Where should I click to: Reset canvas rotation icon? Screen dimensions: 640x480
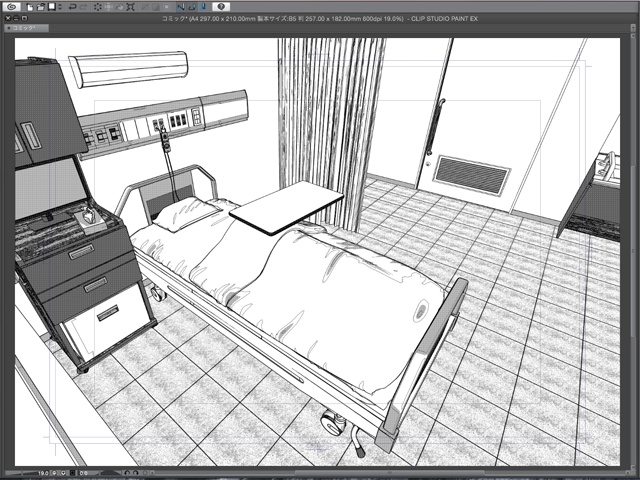tap(145, 473)
